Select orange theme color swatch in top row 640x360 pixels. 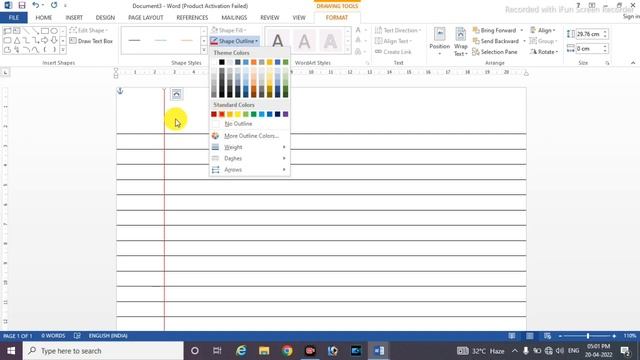(253, 62)
